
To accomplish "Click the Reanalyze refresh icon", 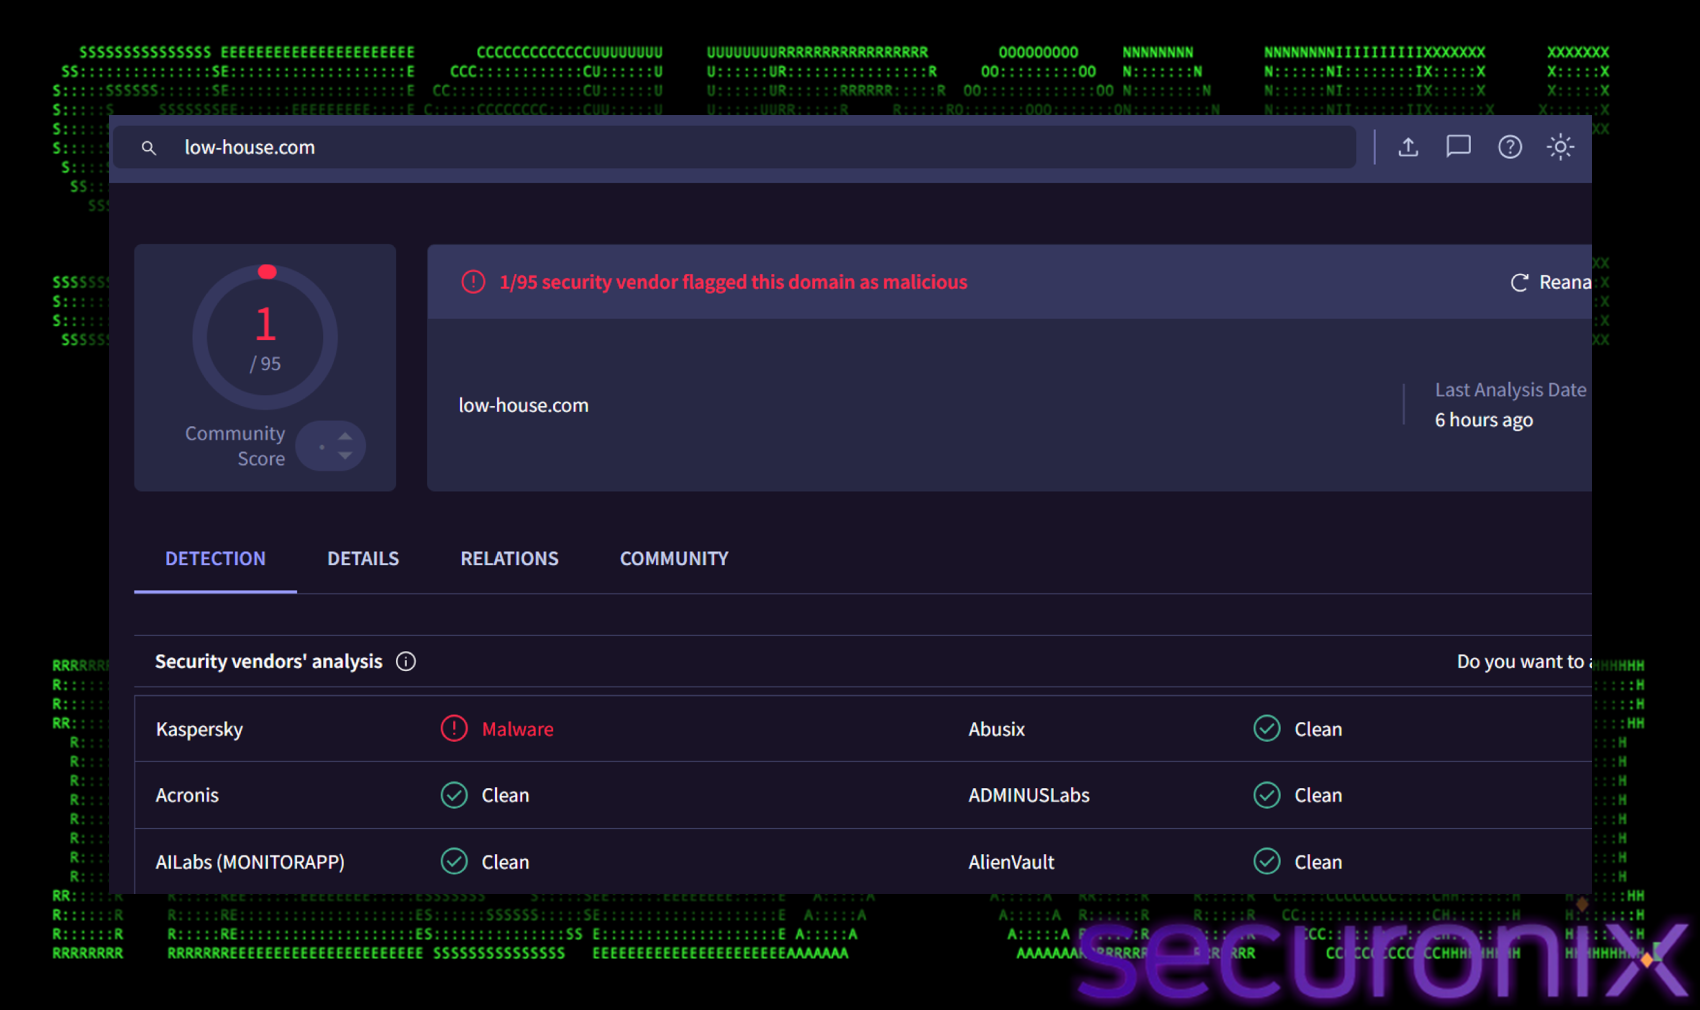I will pos(1519,283).
